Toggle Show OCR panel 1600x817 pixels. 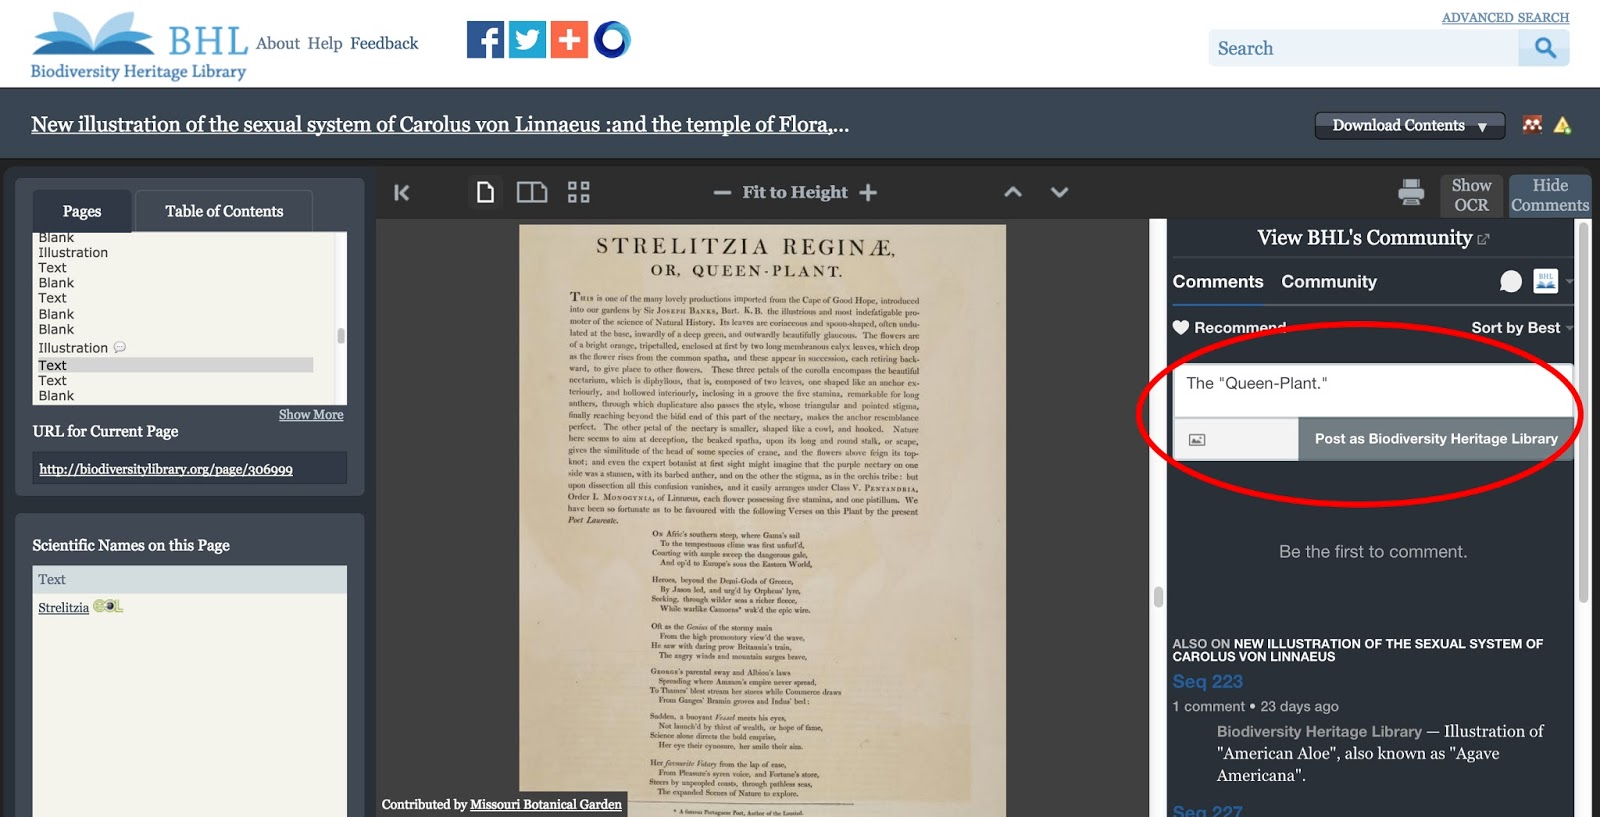point(1470,195)
